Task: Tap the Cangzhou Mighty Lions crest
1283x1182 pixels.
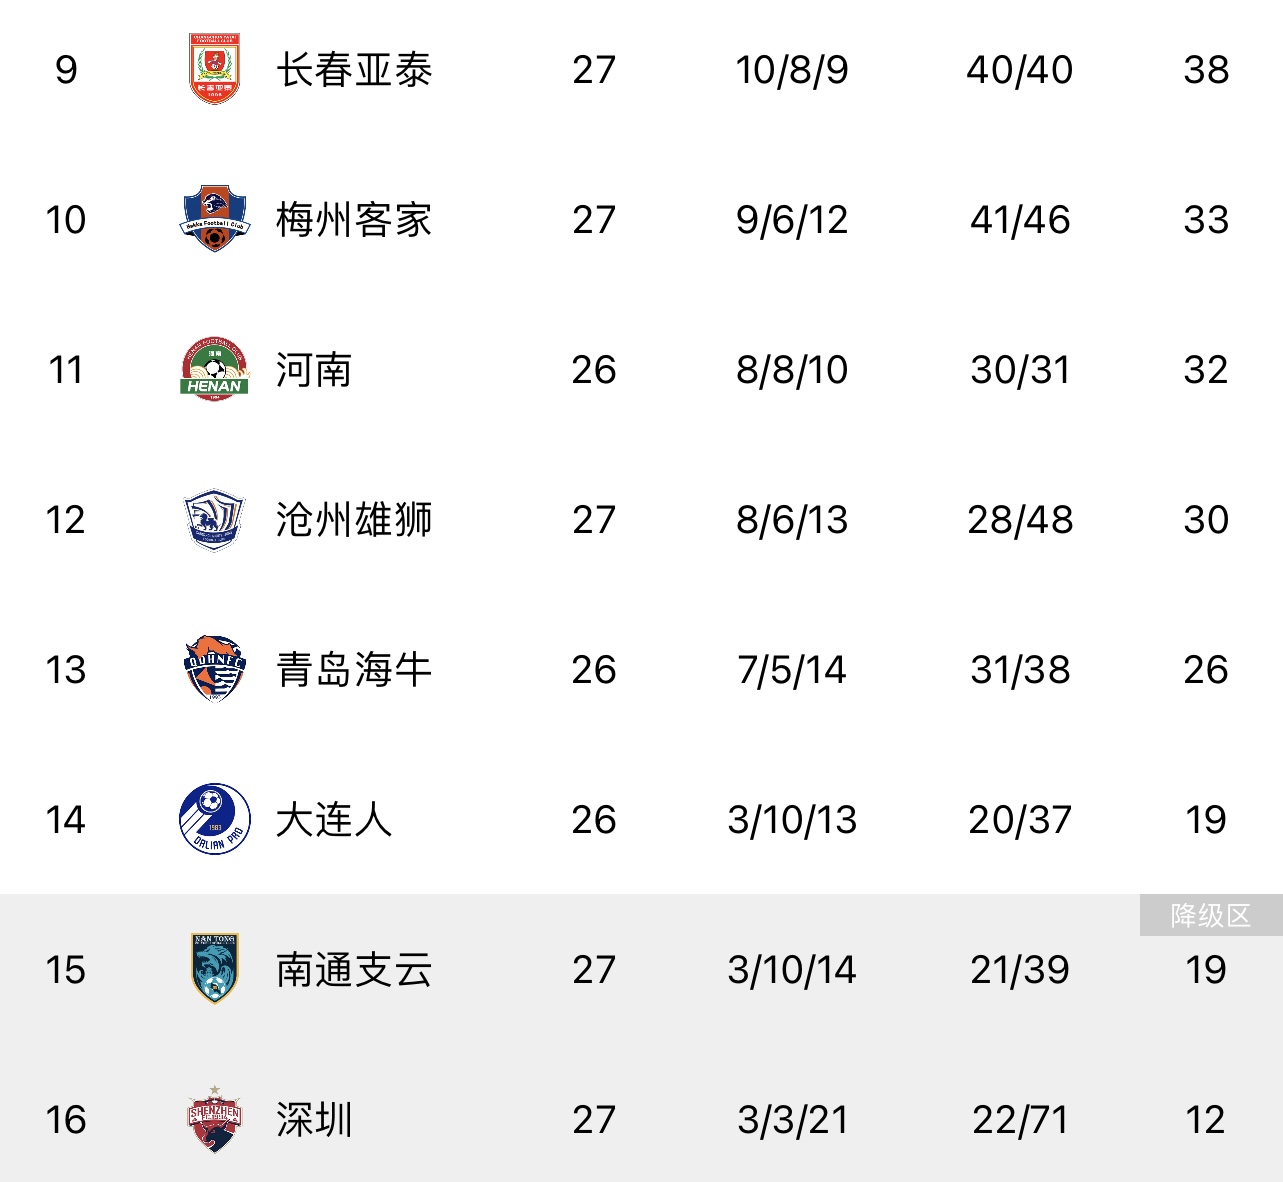Action: pyautogui.click(x=214, y=519)
